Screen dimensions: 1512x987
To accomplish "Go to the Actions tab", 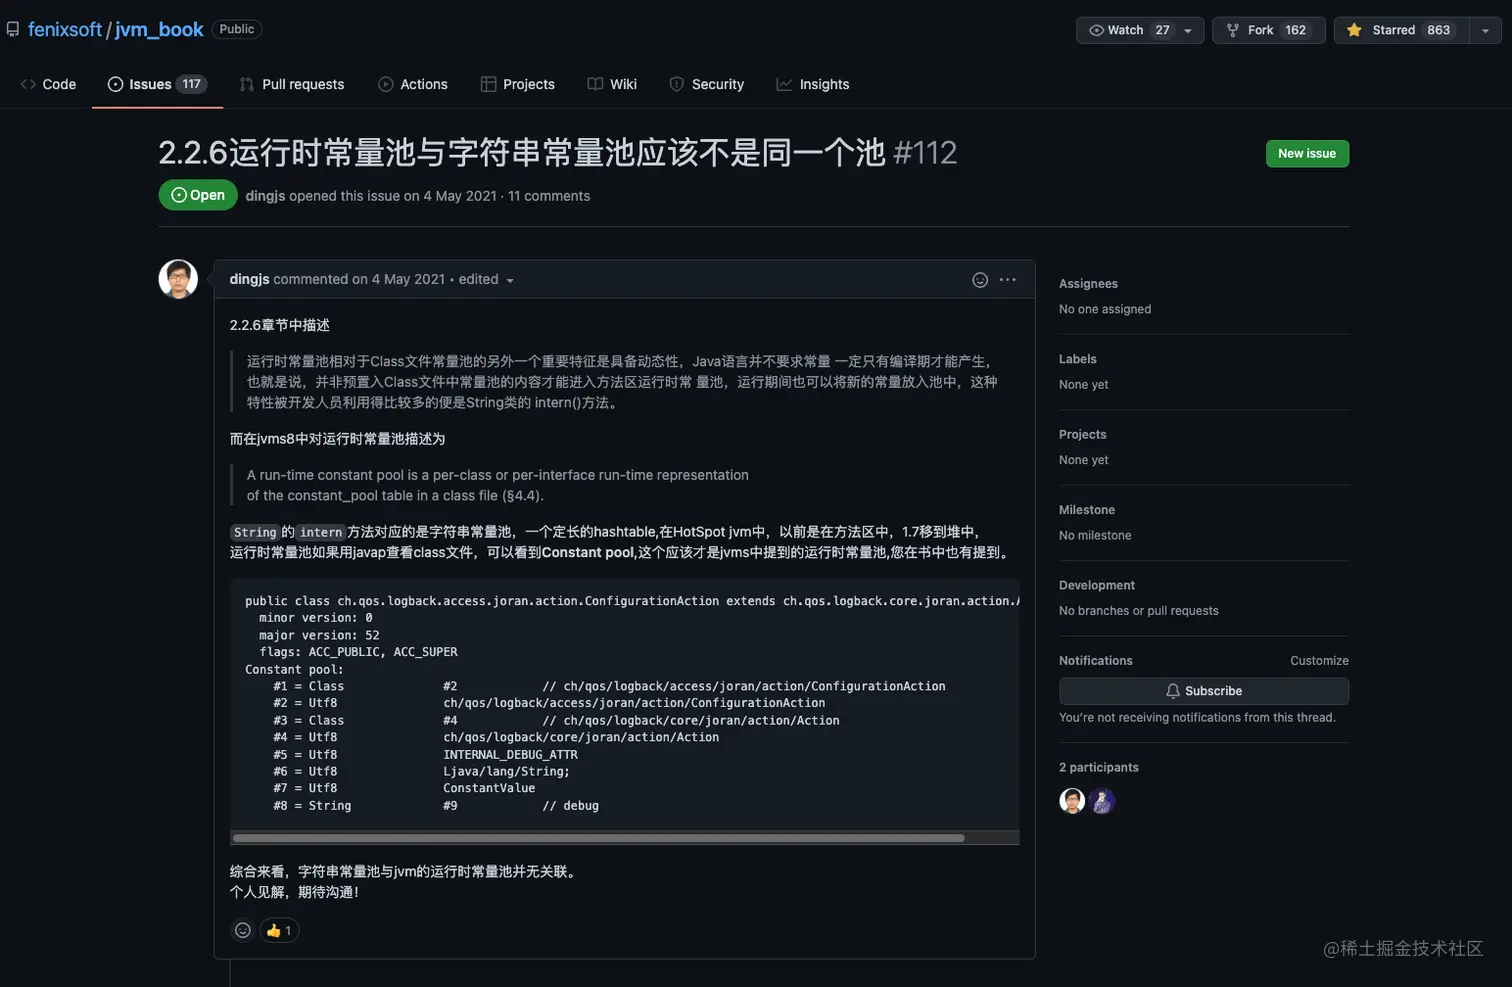I will (x=413, y=84).
